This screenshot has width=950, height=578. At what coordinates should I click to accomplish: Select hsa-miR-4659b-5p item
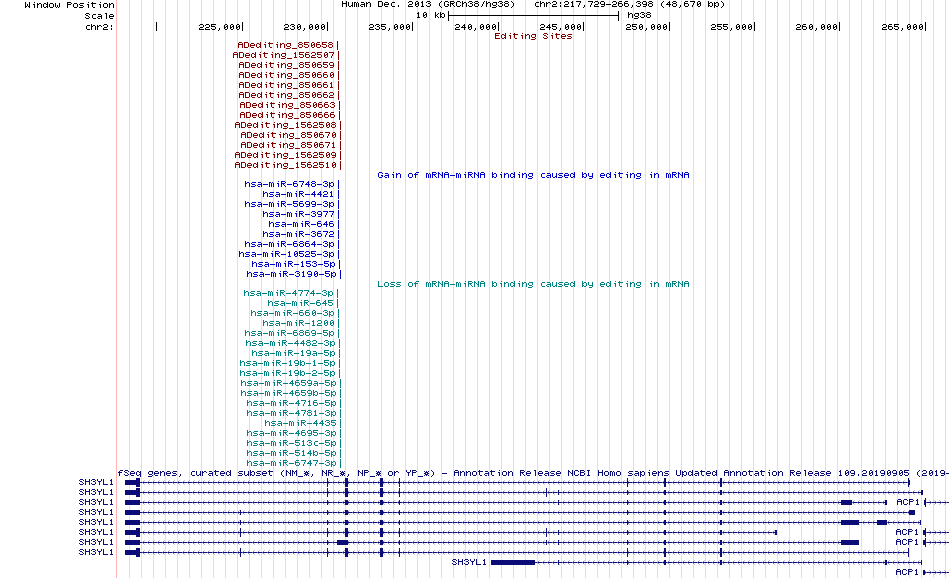pos(288,393)
